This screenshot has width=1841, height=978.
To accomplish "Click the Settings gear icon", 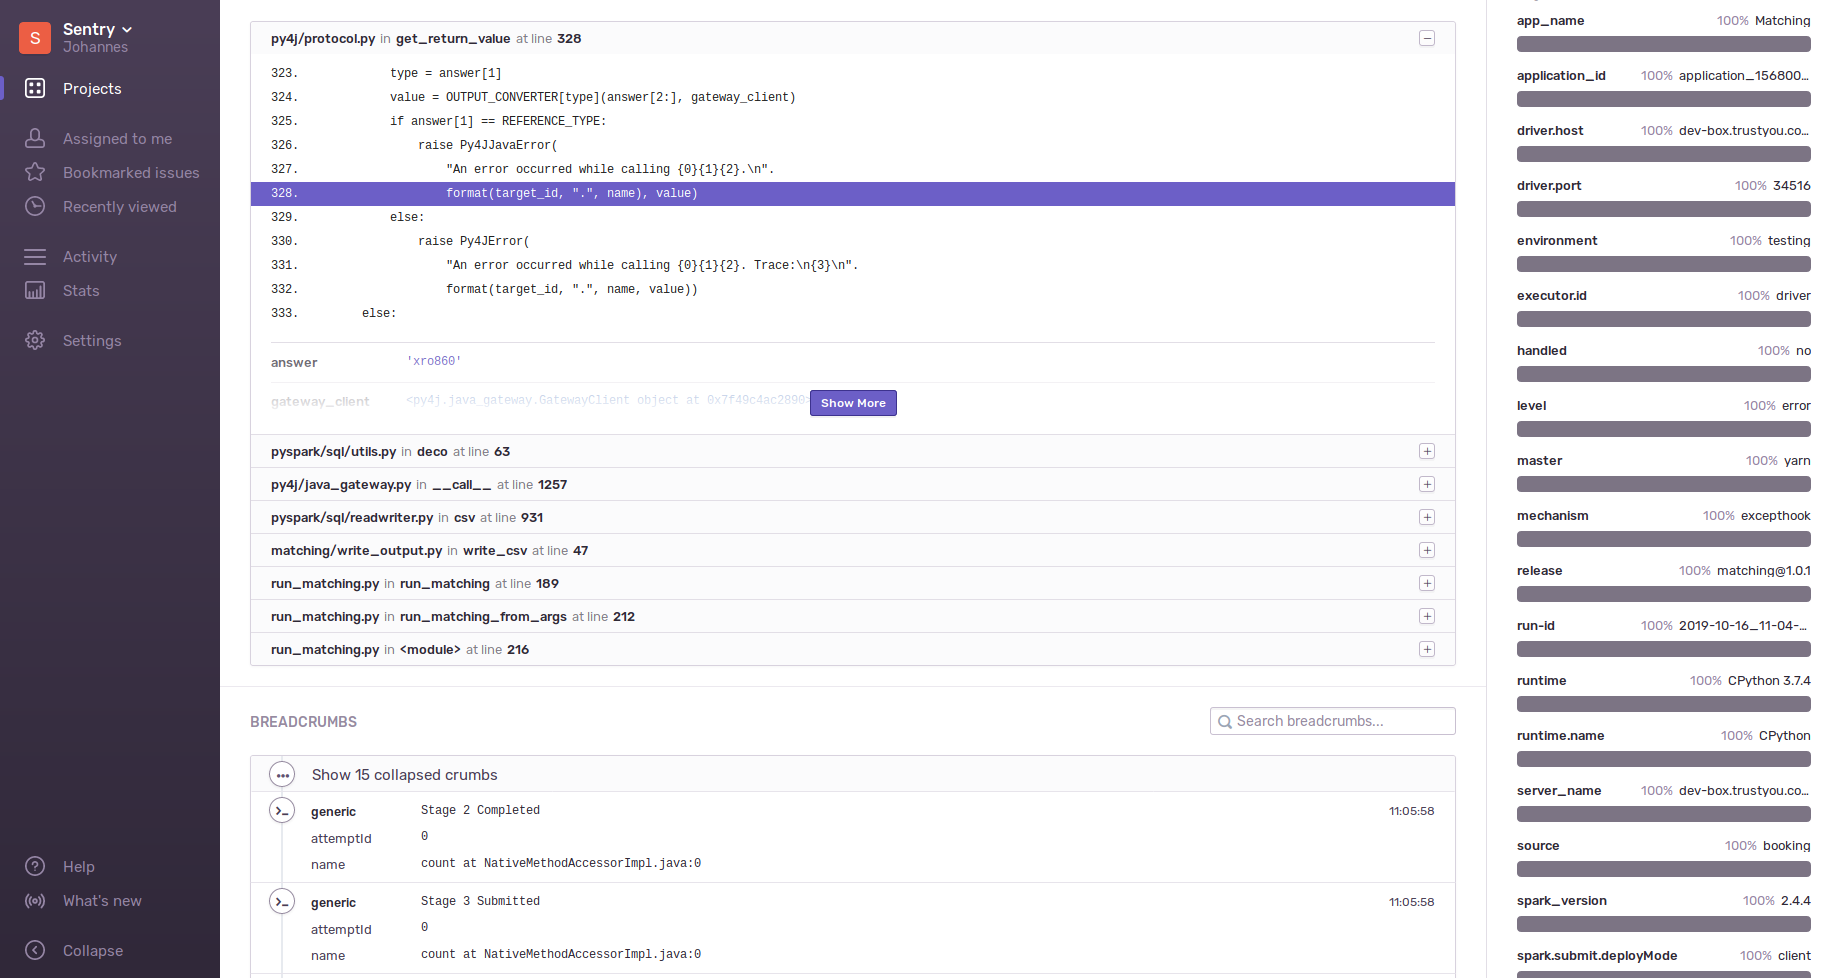I will [x=35, y=340].
